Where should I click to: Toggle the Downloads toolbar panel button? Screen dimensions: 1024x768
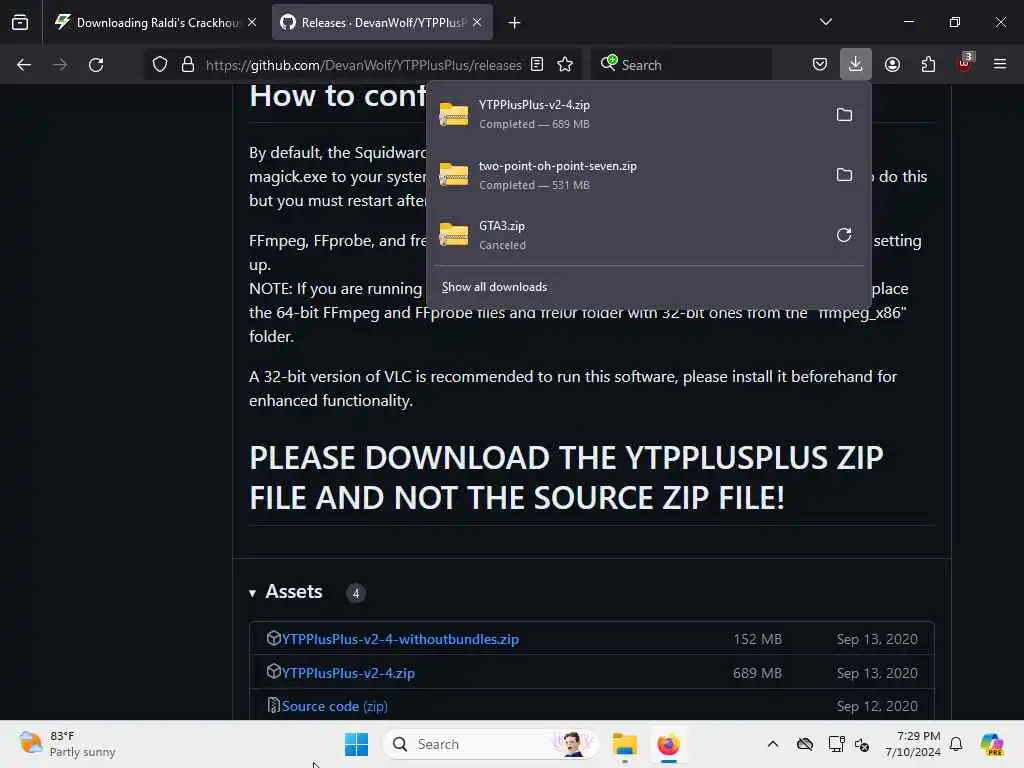pyautogui.click(x=856, y=65)
